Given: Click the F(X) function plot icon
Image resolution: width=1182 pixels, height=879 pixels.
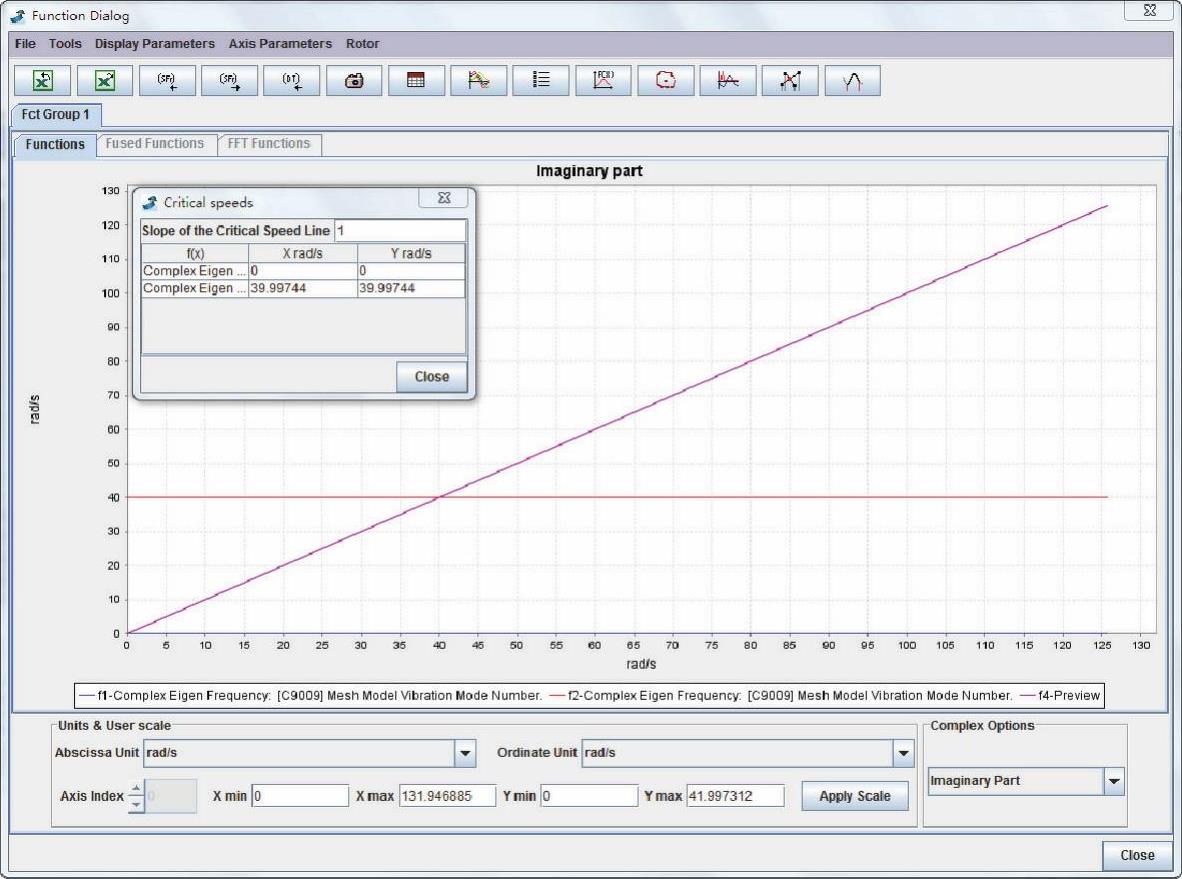Looking at the screenshot, I should coord(603,82).
